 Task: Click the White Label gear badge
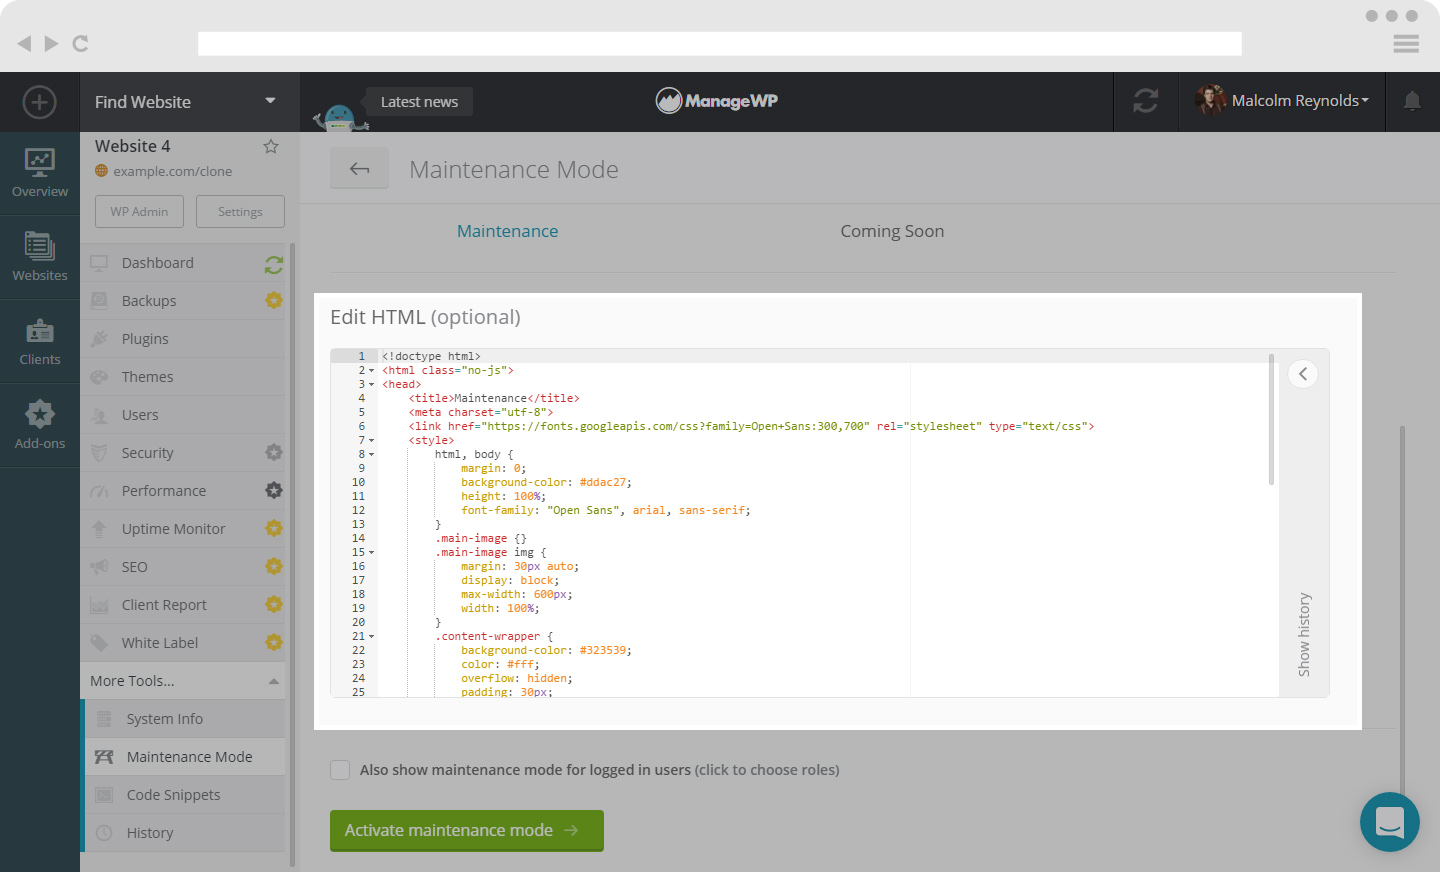coord(274,642)
